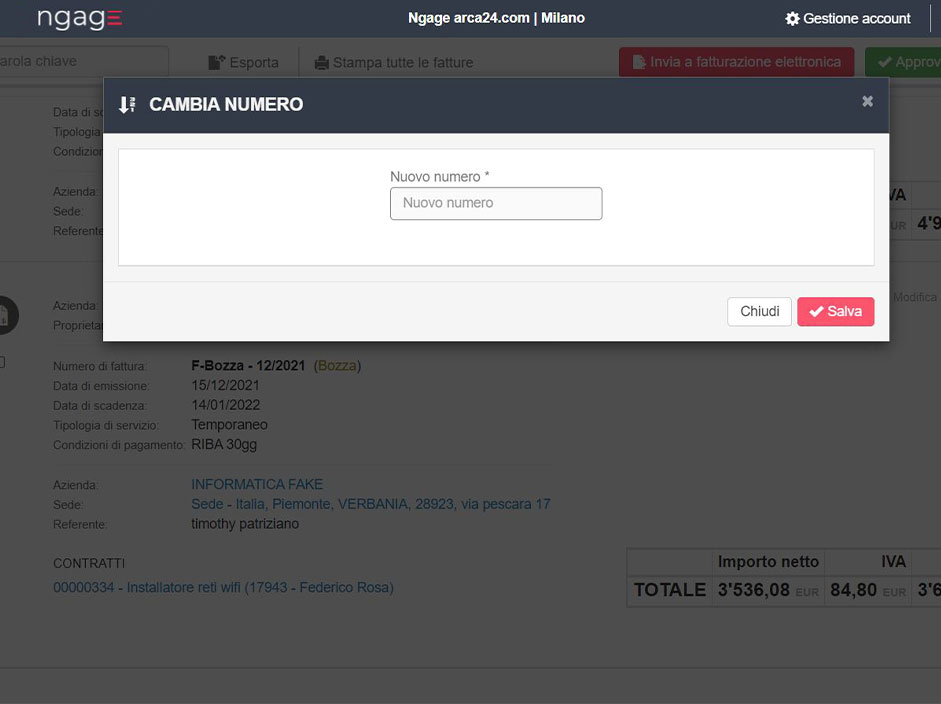Click the round invoice icon at left edge
941x704 pixels.
pos(5,314)
